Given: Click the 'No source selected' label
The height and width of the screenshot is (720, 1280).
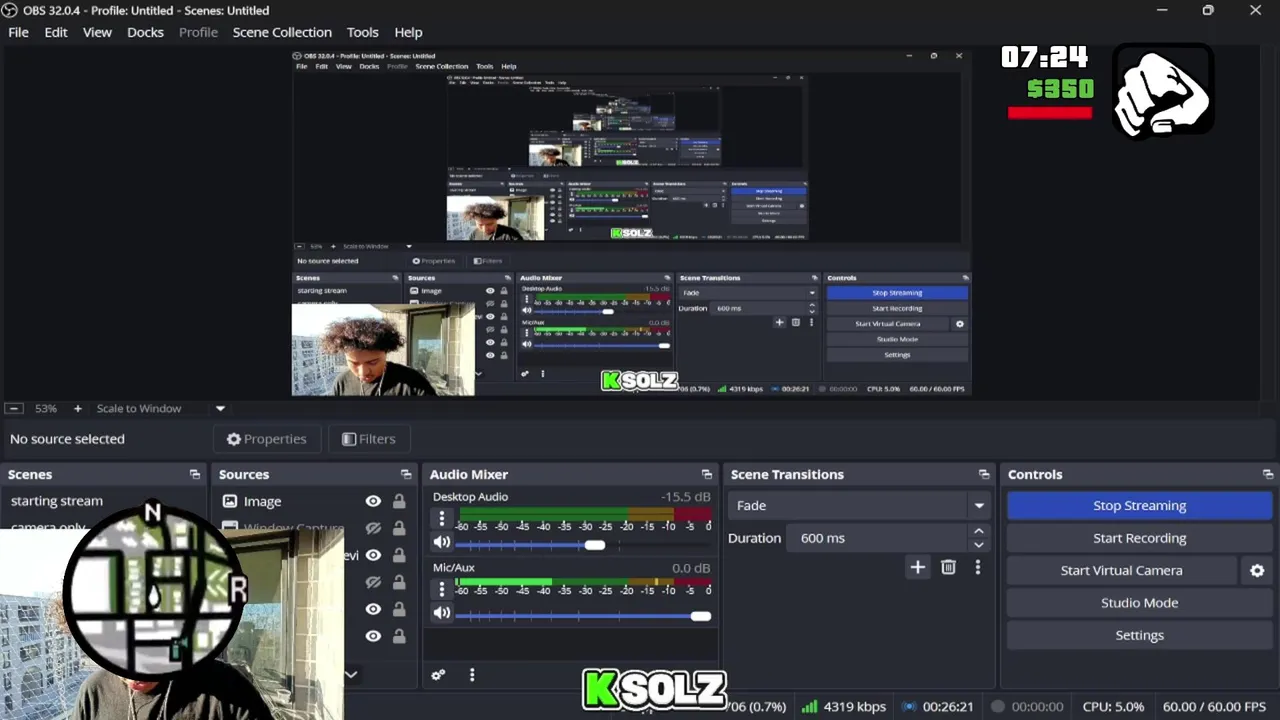Looking at the screenshot, I should [67, 439].
